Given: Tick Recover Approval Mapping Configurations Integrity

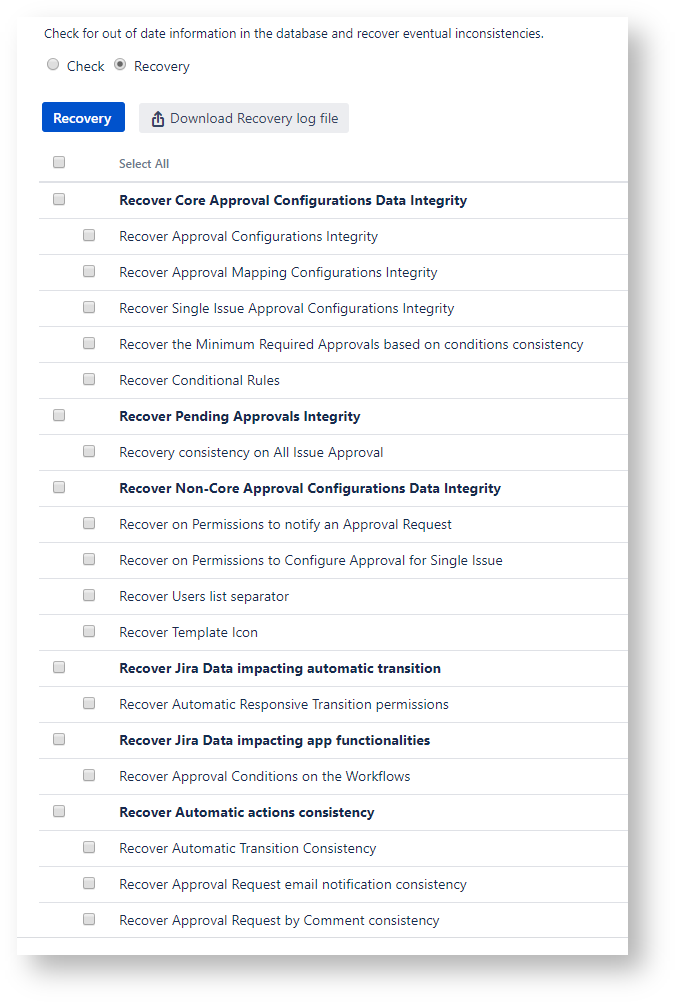Looking at the screenshot, I should click(x=89, y=271).
